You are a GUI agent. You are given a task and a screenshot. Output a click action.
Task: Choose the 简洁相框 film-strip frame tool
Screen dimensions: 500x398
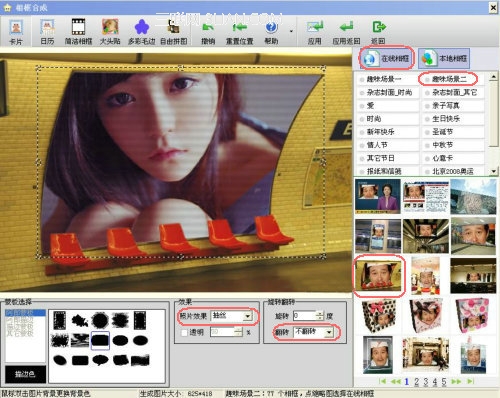coord(78,32)
